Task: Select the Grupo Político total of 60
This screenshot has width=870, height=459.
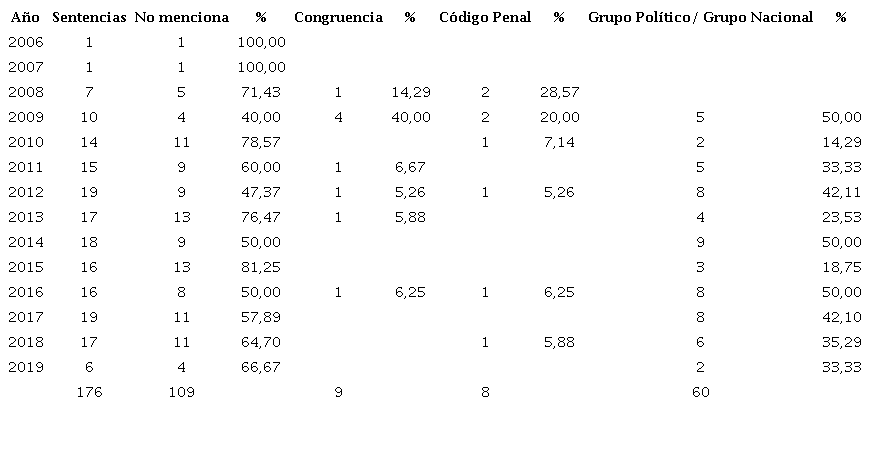Action: pos(700,392)
